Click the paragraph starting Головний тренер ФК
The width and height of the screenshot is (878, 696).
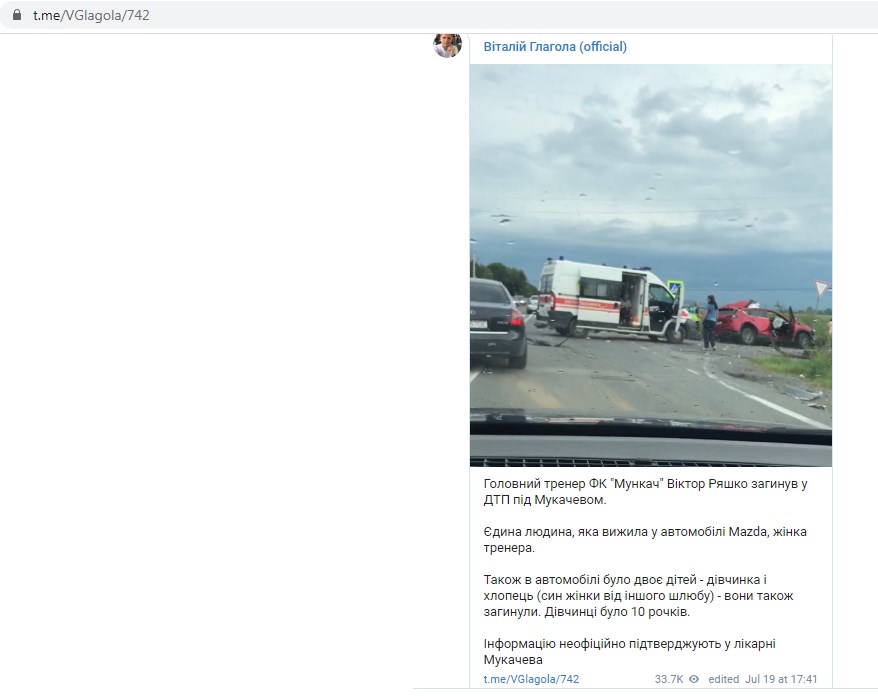(x=645, y=492)
